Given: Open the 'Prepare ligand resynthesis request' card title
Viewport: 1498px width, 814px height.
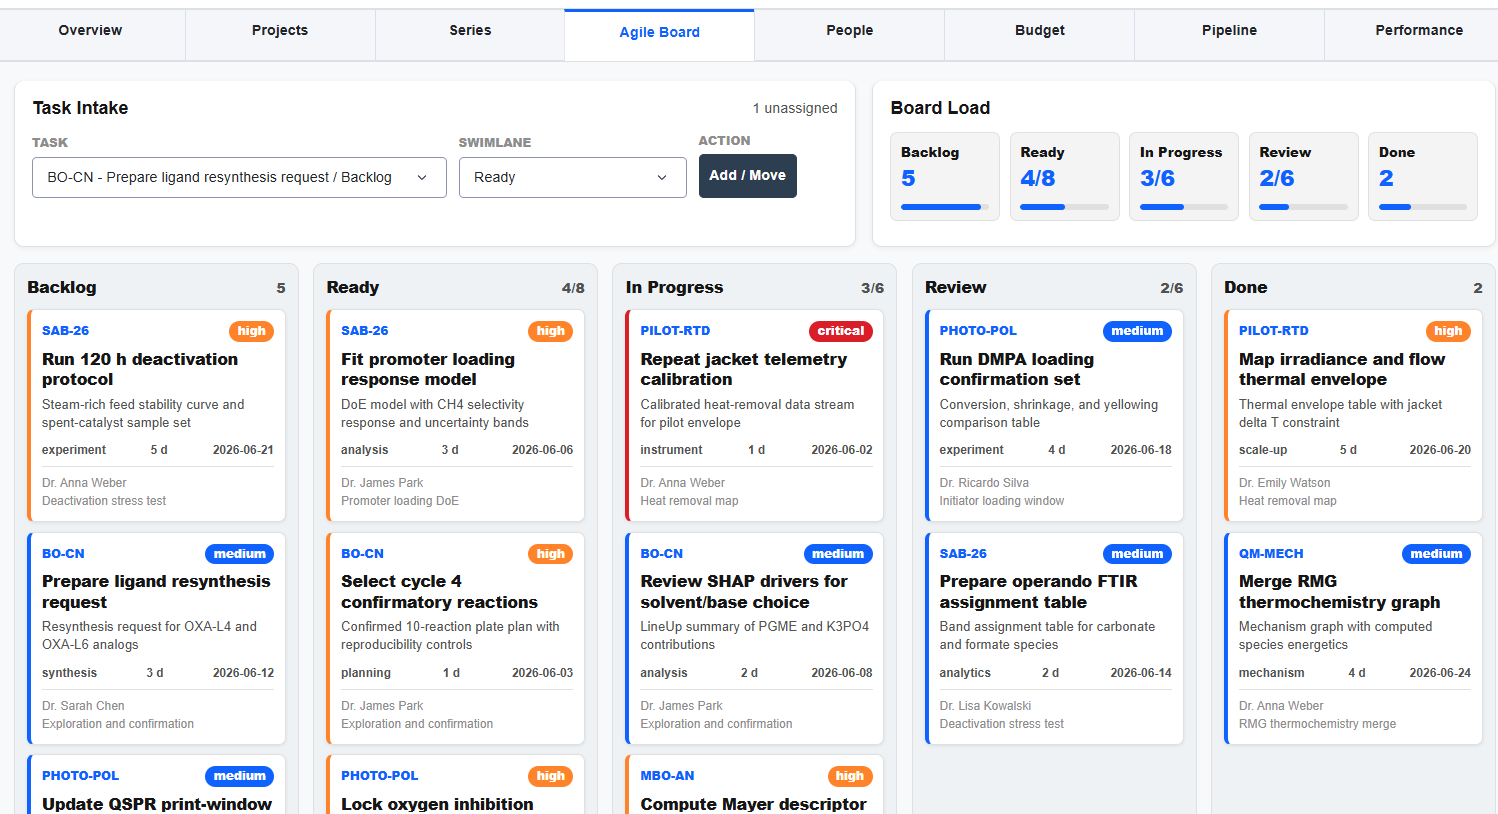Looking at the screenshot, I should [x=156, y=592].
